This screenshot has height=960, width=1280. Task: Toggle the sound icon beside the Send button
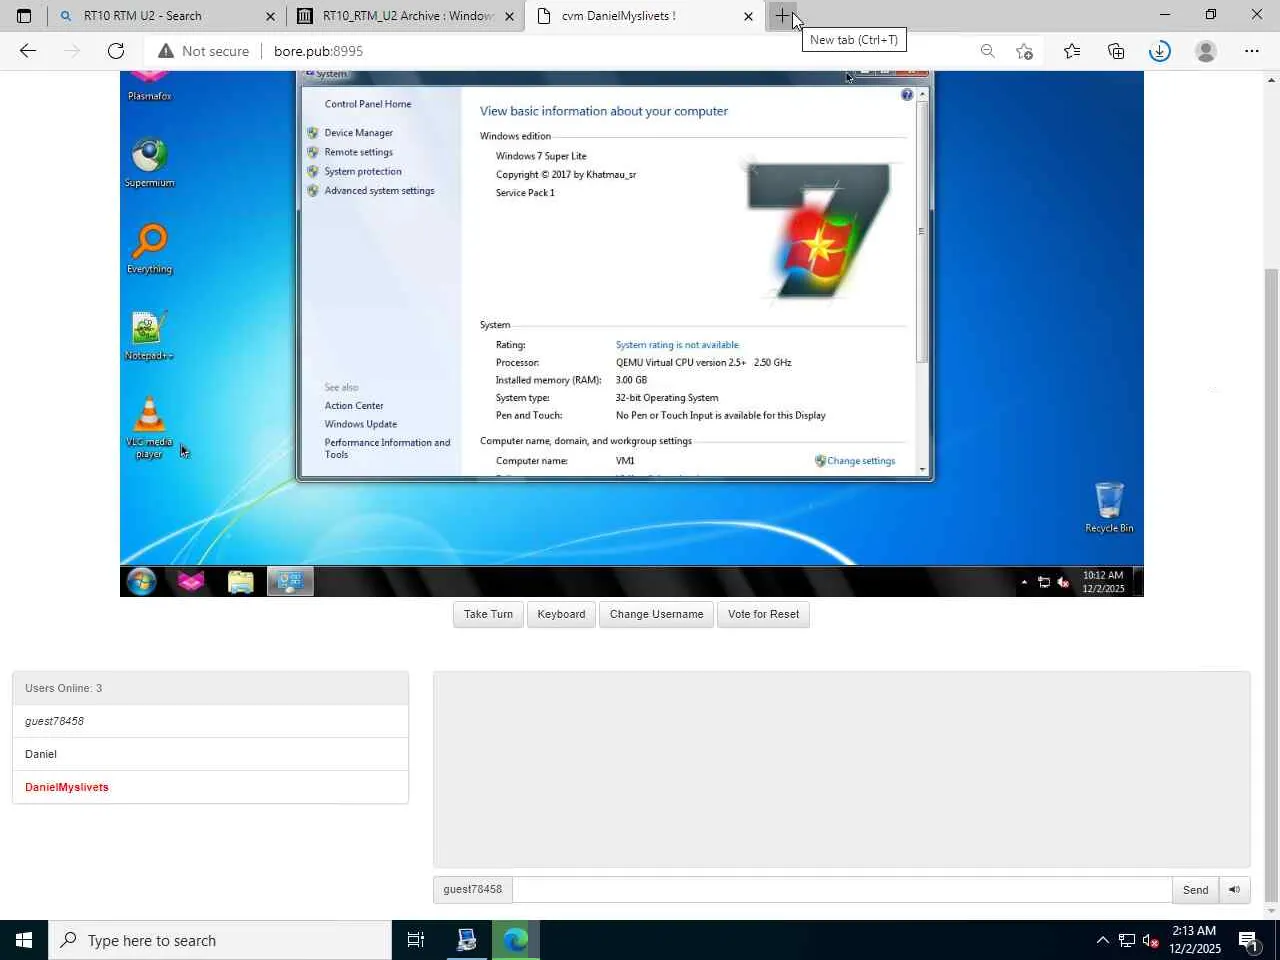pos(1235,890)
